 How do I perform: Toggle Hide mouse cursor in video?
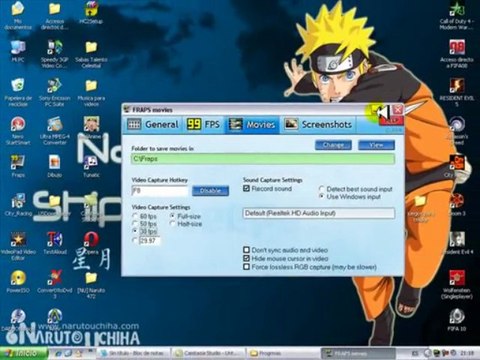(x=246, y=258)
